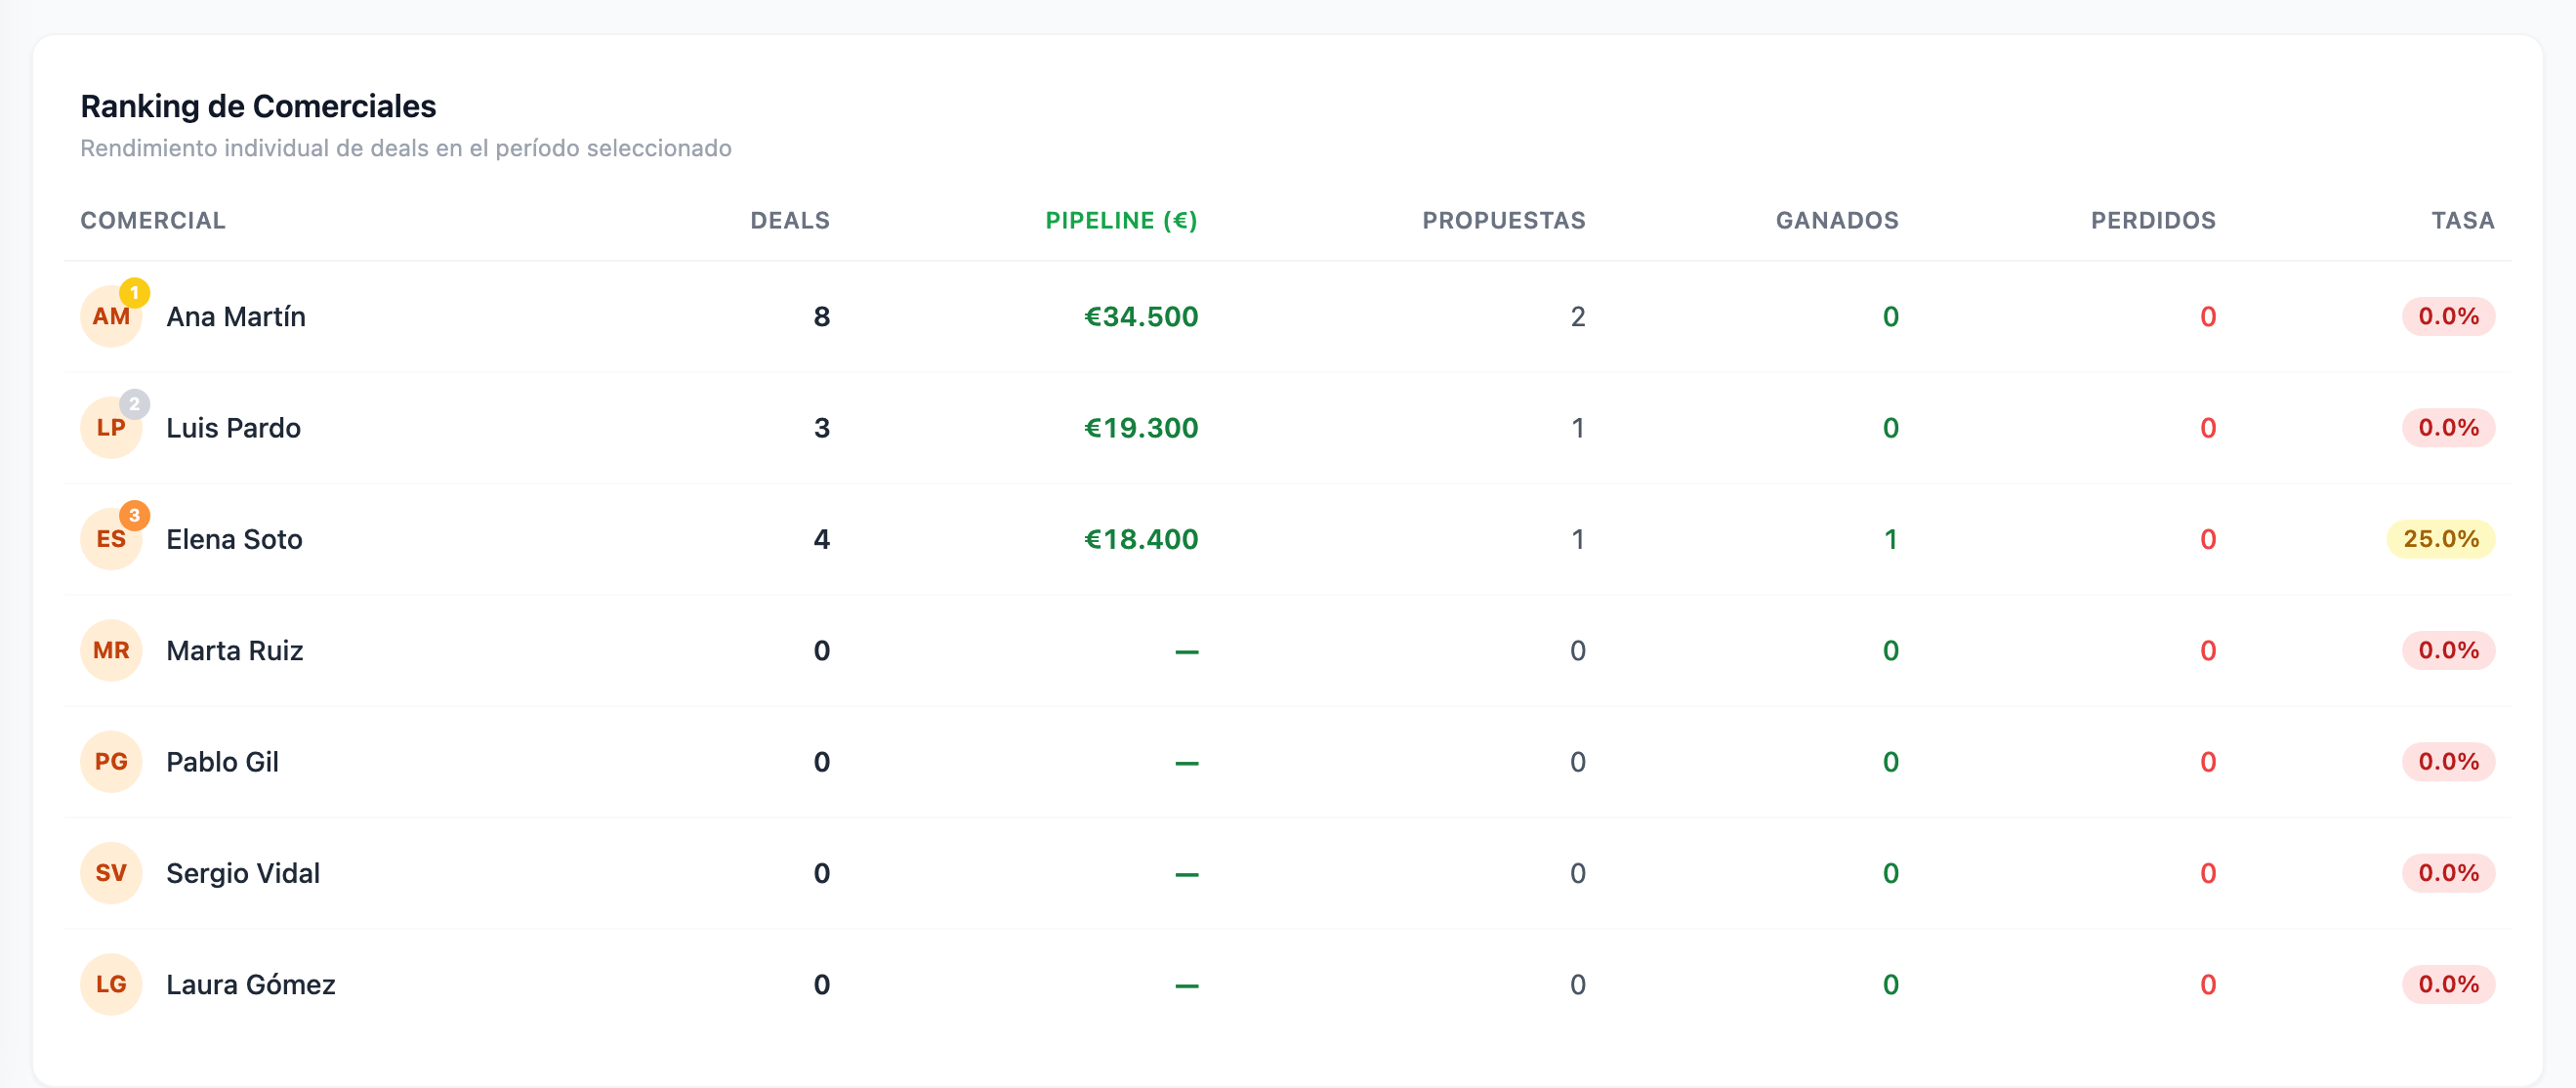Click Elena Soto's 25.0% rate badge

(2441, 540)
